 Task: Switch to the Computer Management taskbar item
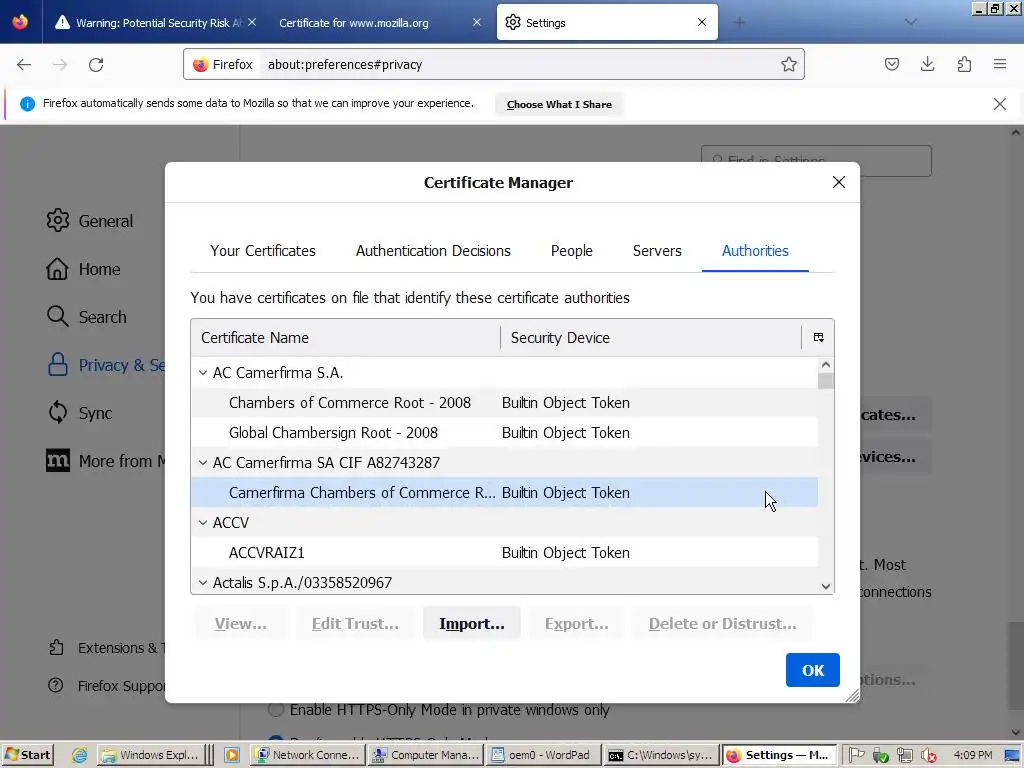click(x=426, y=755)
